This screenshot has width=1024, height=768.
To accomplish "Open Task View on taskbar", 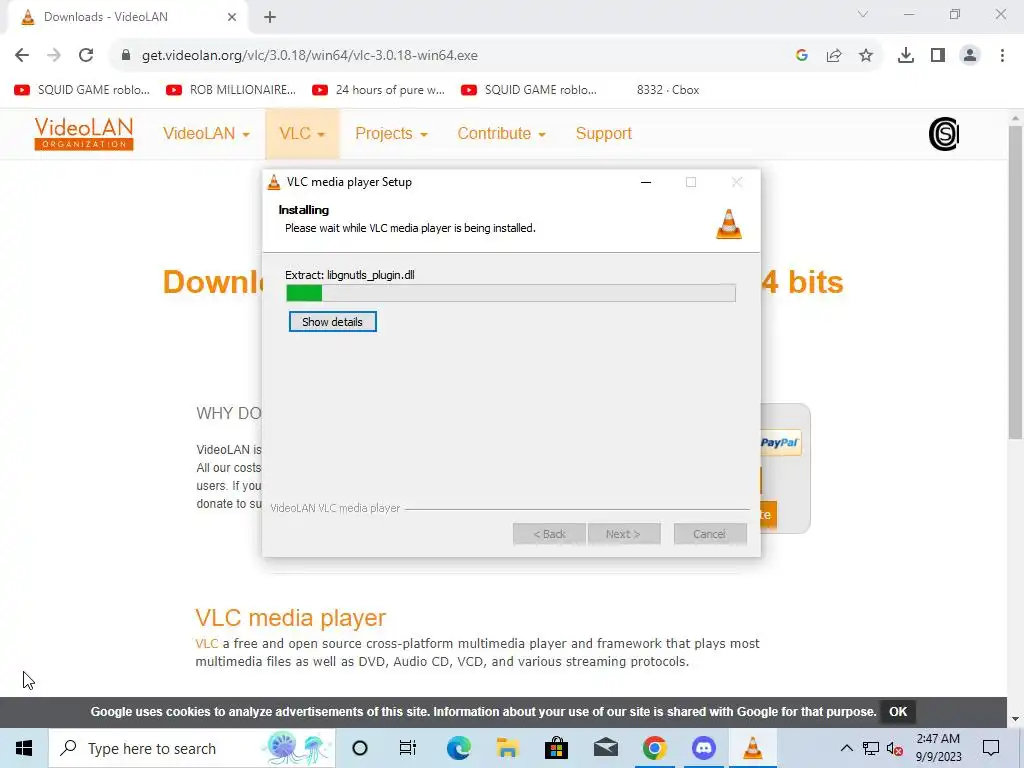I will pyautogui.click(x=408, y=748).
